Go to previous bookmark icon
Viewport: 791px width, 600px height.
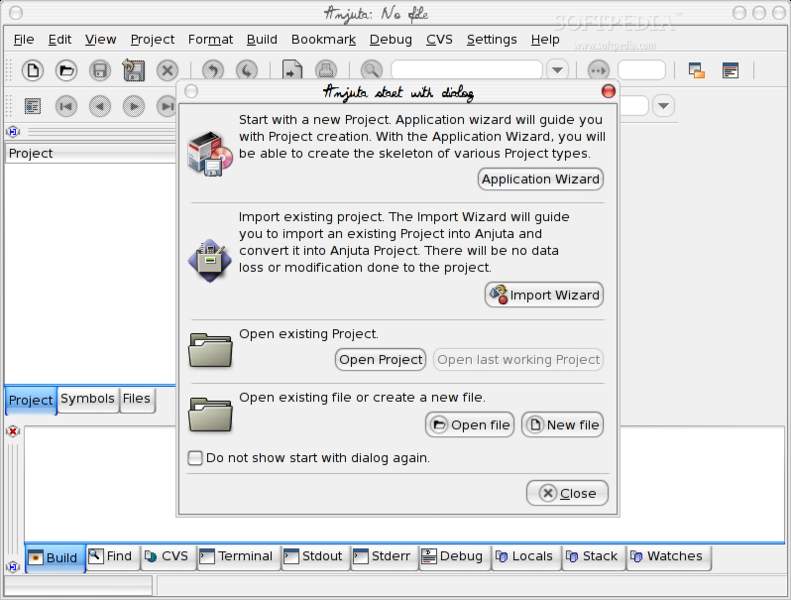(x=100, y=106)
